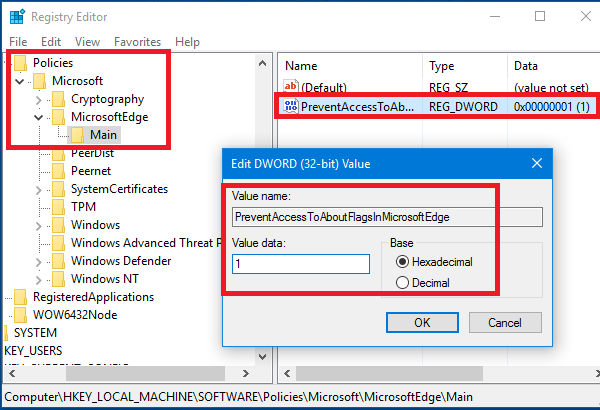Viewport: 600px width, 410px height.
Task: Expand the Windows NT tree node
Action: tap(38, 279)
